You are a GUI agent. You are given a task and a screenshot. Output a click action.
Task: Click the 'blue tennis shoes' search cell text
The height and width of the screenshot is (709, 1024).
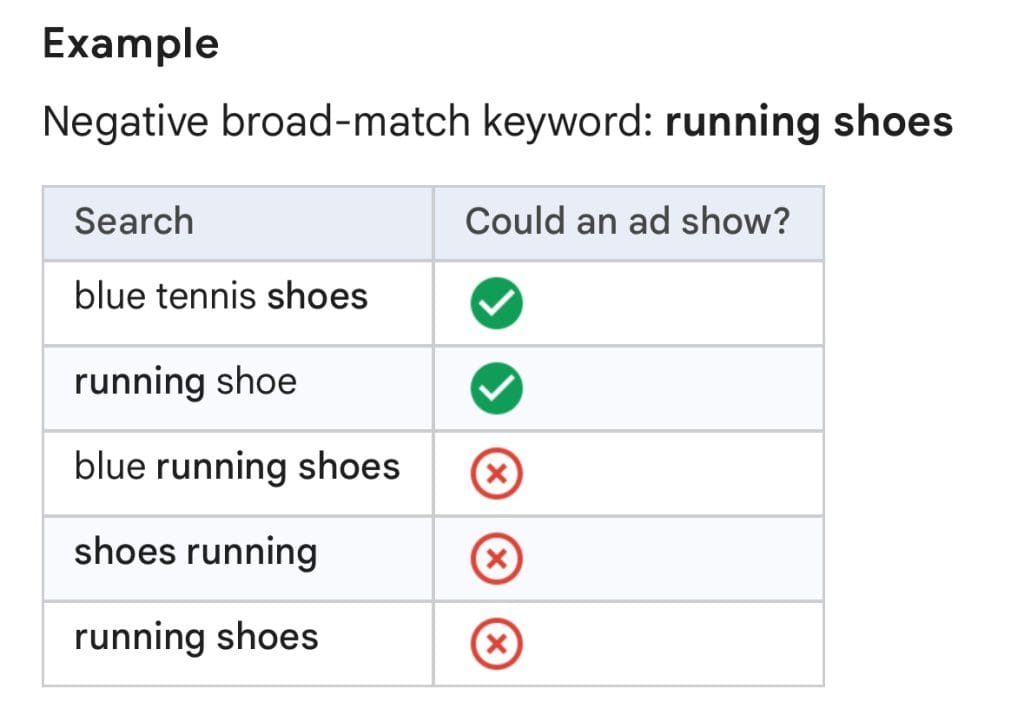[x=221, y=296]
